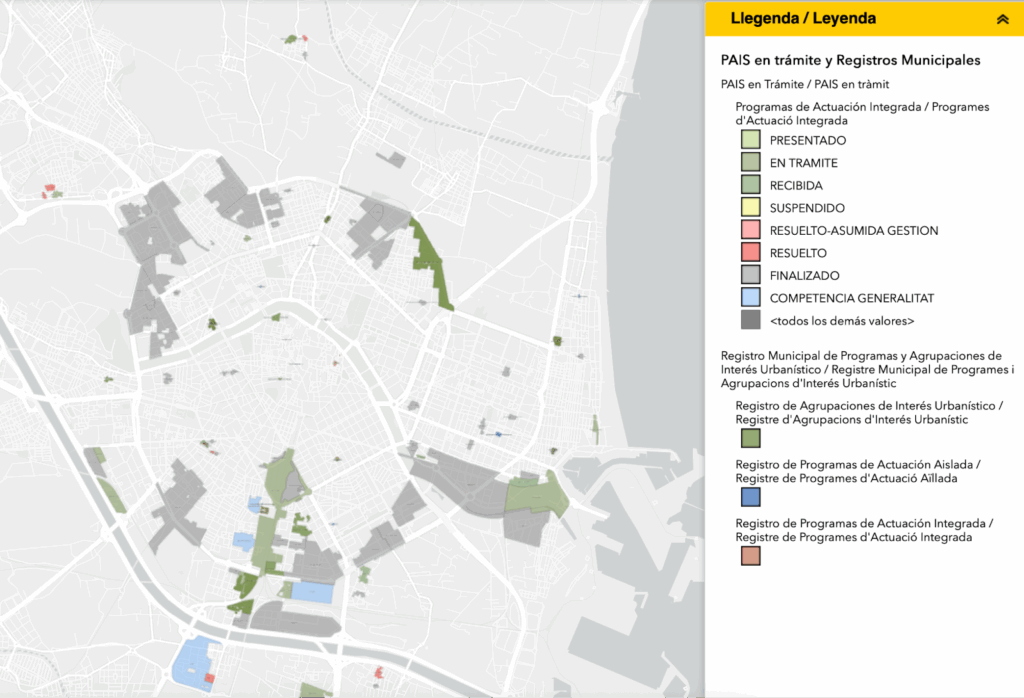The width and height of the screenshot is (1024, 698).
Task: Click the PRESENTADO legend swatch
Action: click(x=750, y=140)
